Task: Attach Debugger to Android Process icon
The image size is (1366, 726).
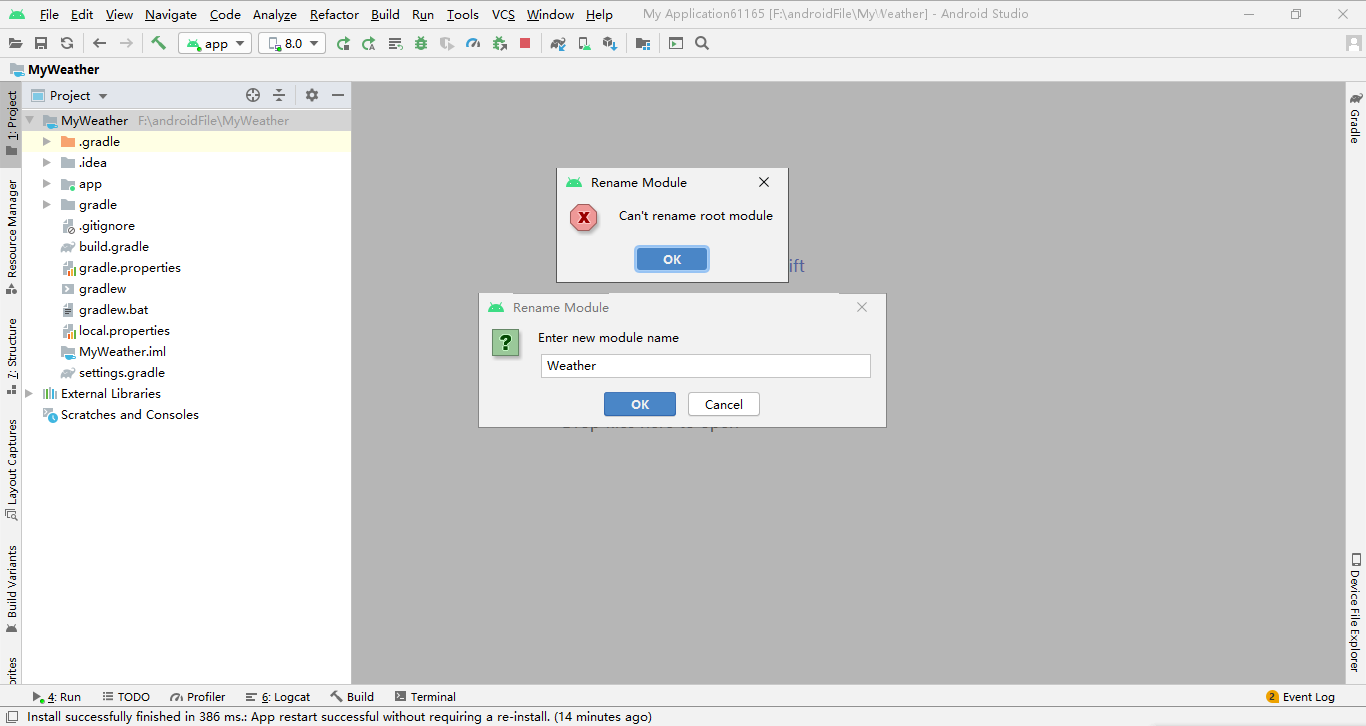Action: tap(499, 43)
